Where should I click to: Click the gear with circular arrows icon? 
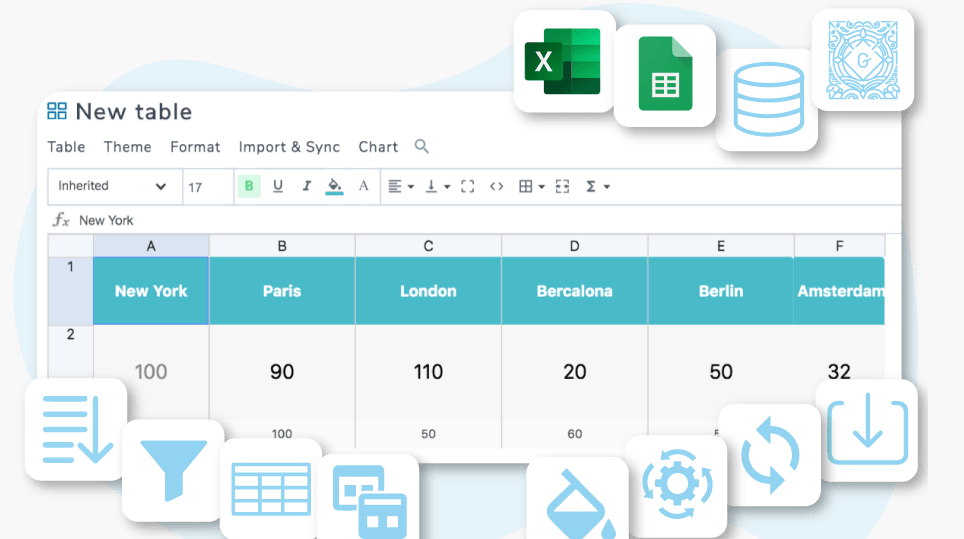point(677,484)
